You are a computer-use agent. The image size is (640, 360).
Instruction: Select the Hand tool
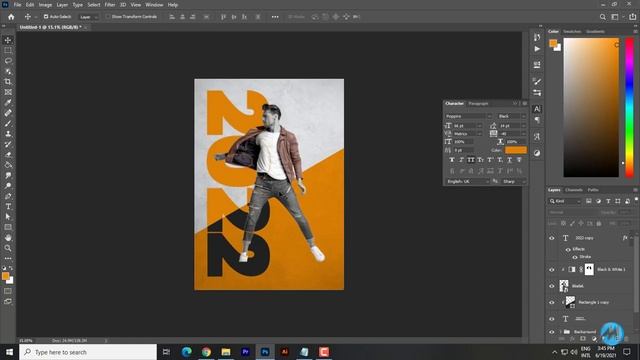[x=8, y=238]
